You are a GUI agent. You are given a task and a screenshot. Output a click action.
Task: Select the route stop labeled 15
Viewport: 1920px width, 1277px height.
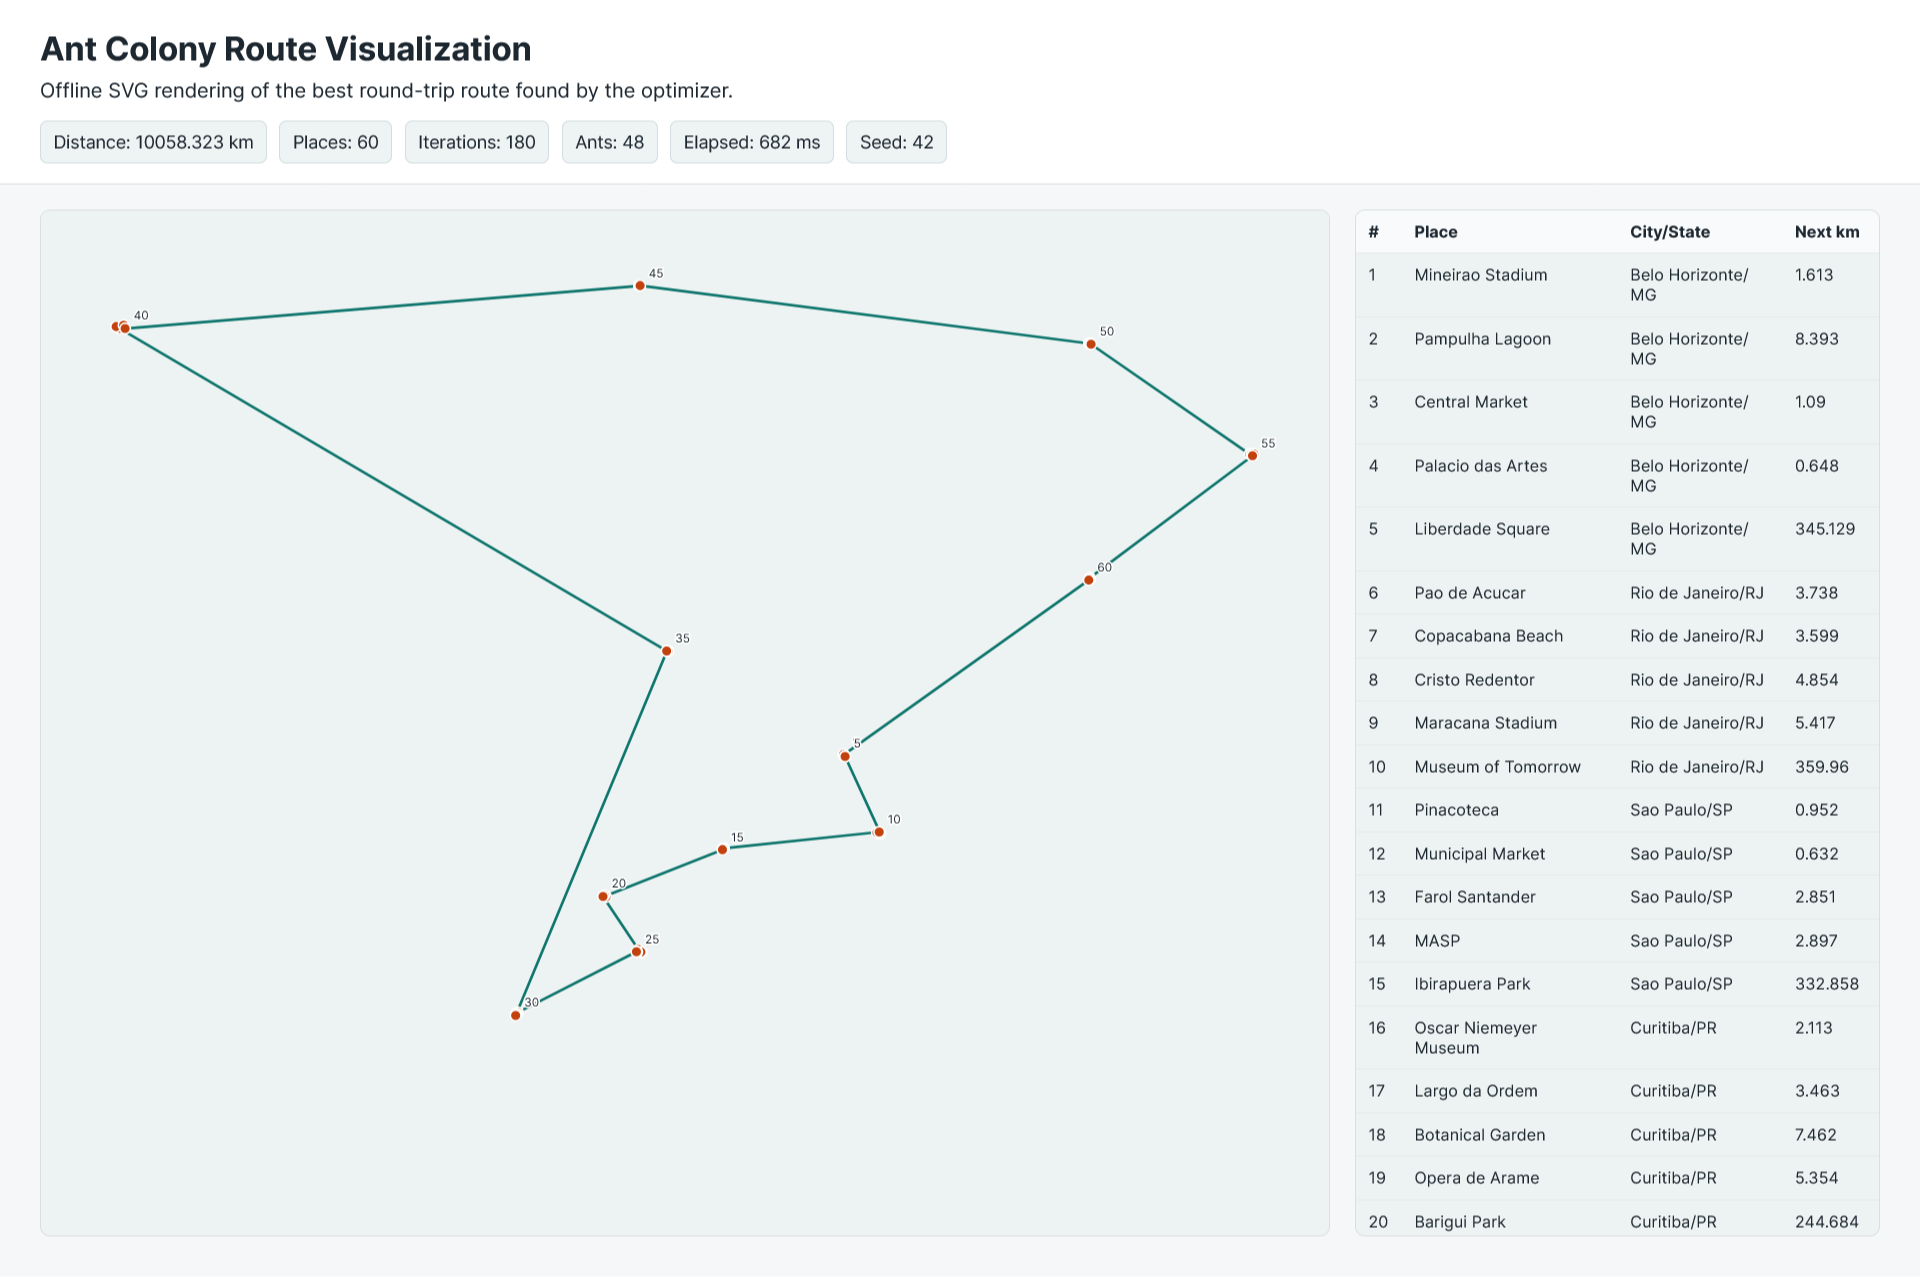pyautogui.click(x=723, y=850)
